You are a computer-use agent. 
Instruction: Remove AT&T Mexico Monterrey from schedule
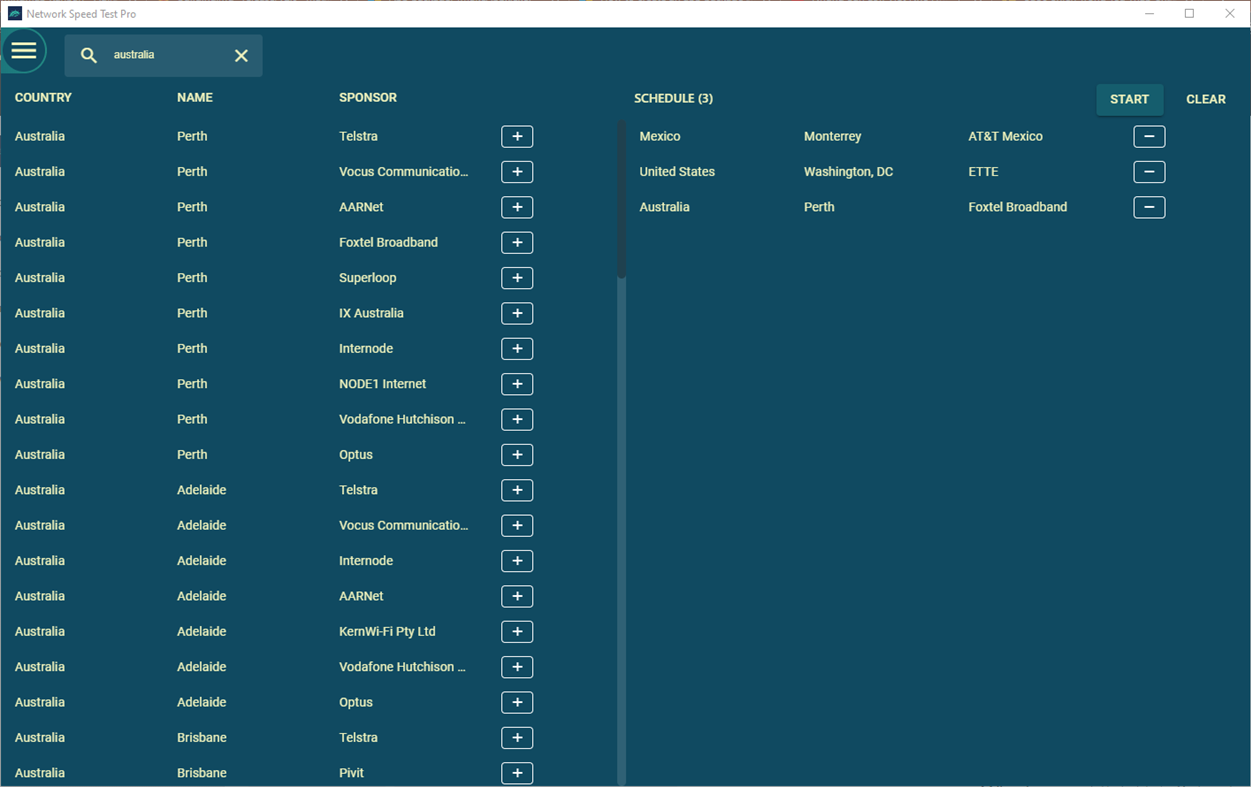click(x=1148, y=136)
